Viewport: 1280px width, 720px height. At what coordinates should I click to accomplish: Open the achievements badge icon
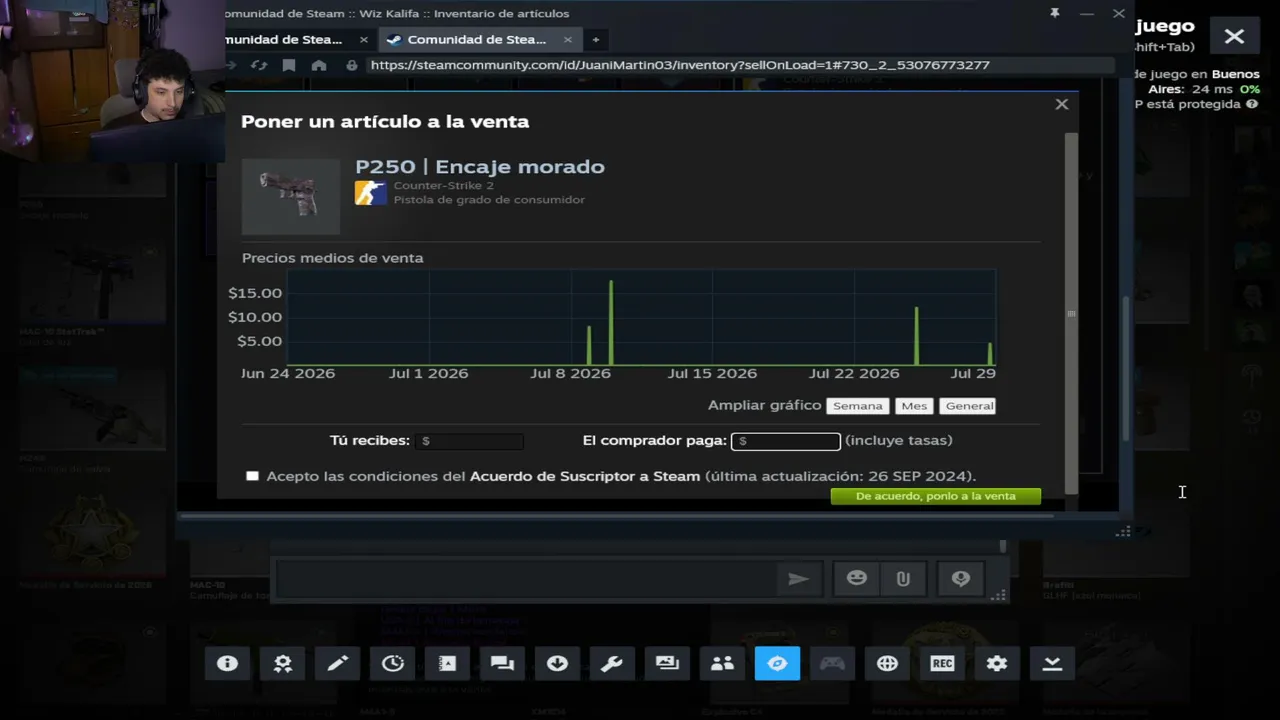pyautogui.click(x=282, y=663)
